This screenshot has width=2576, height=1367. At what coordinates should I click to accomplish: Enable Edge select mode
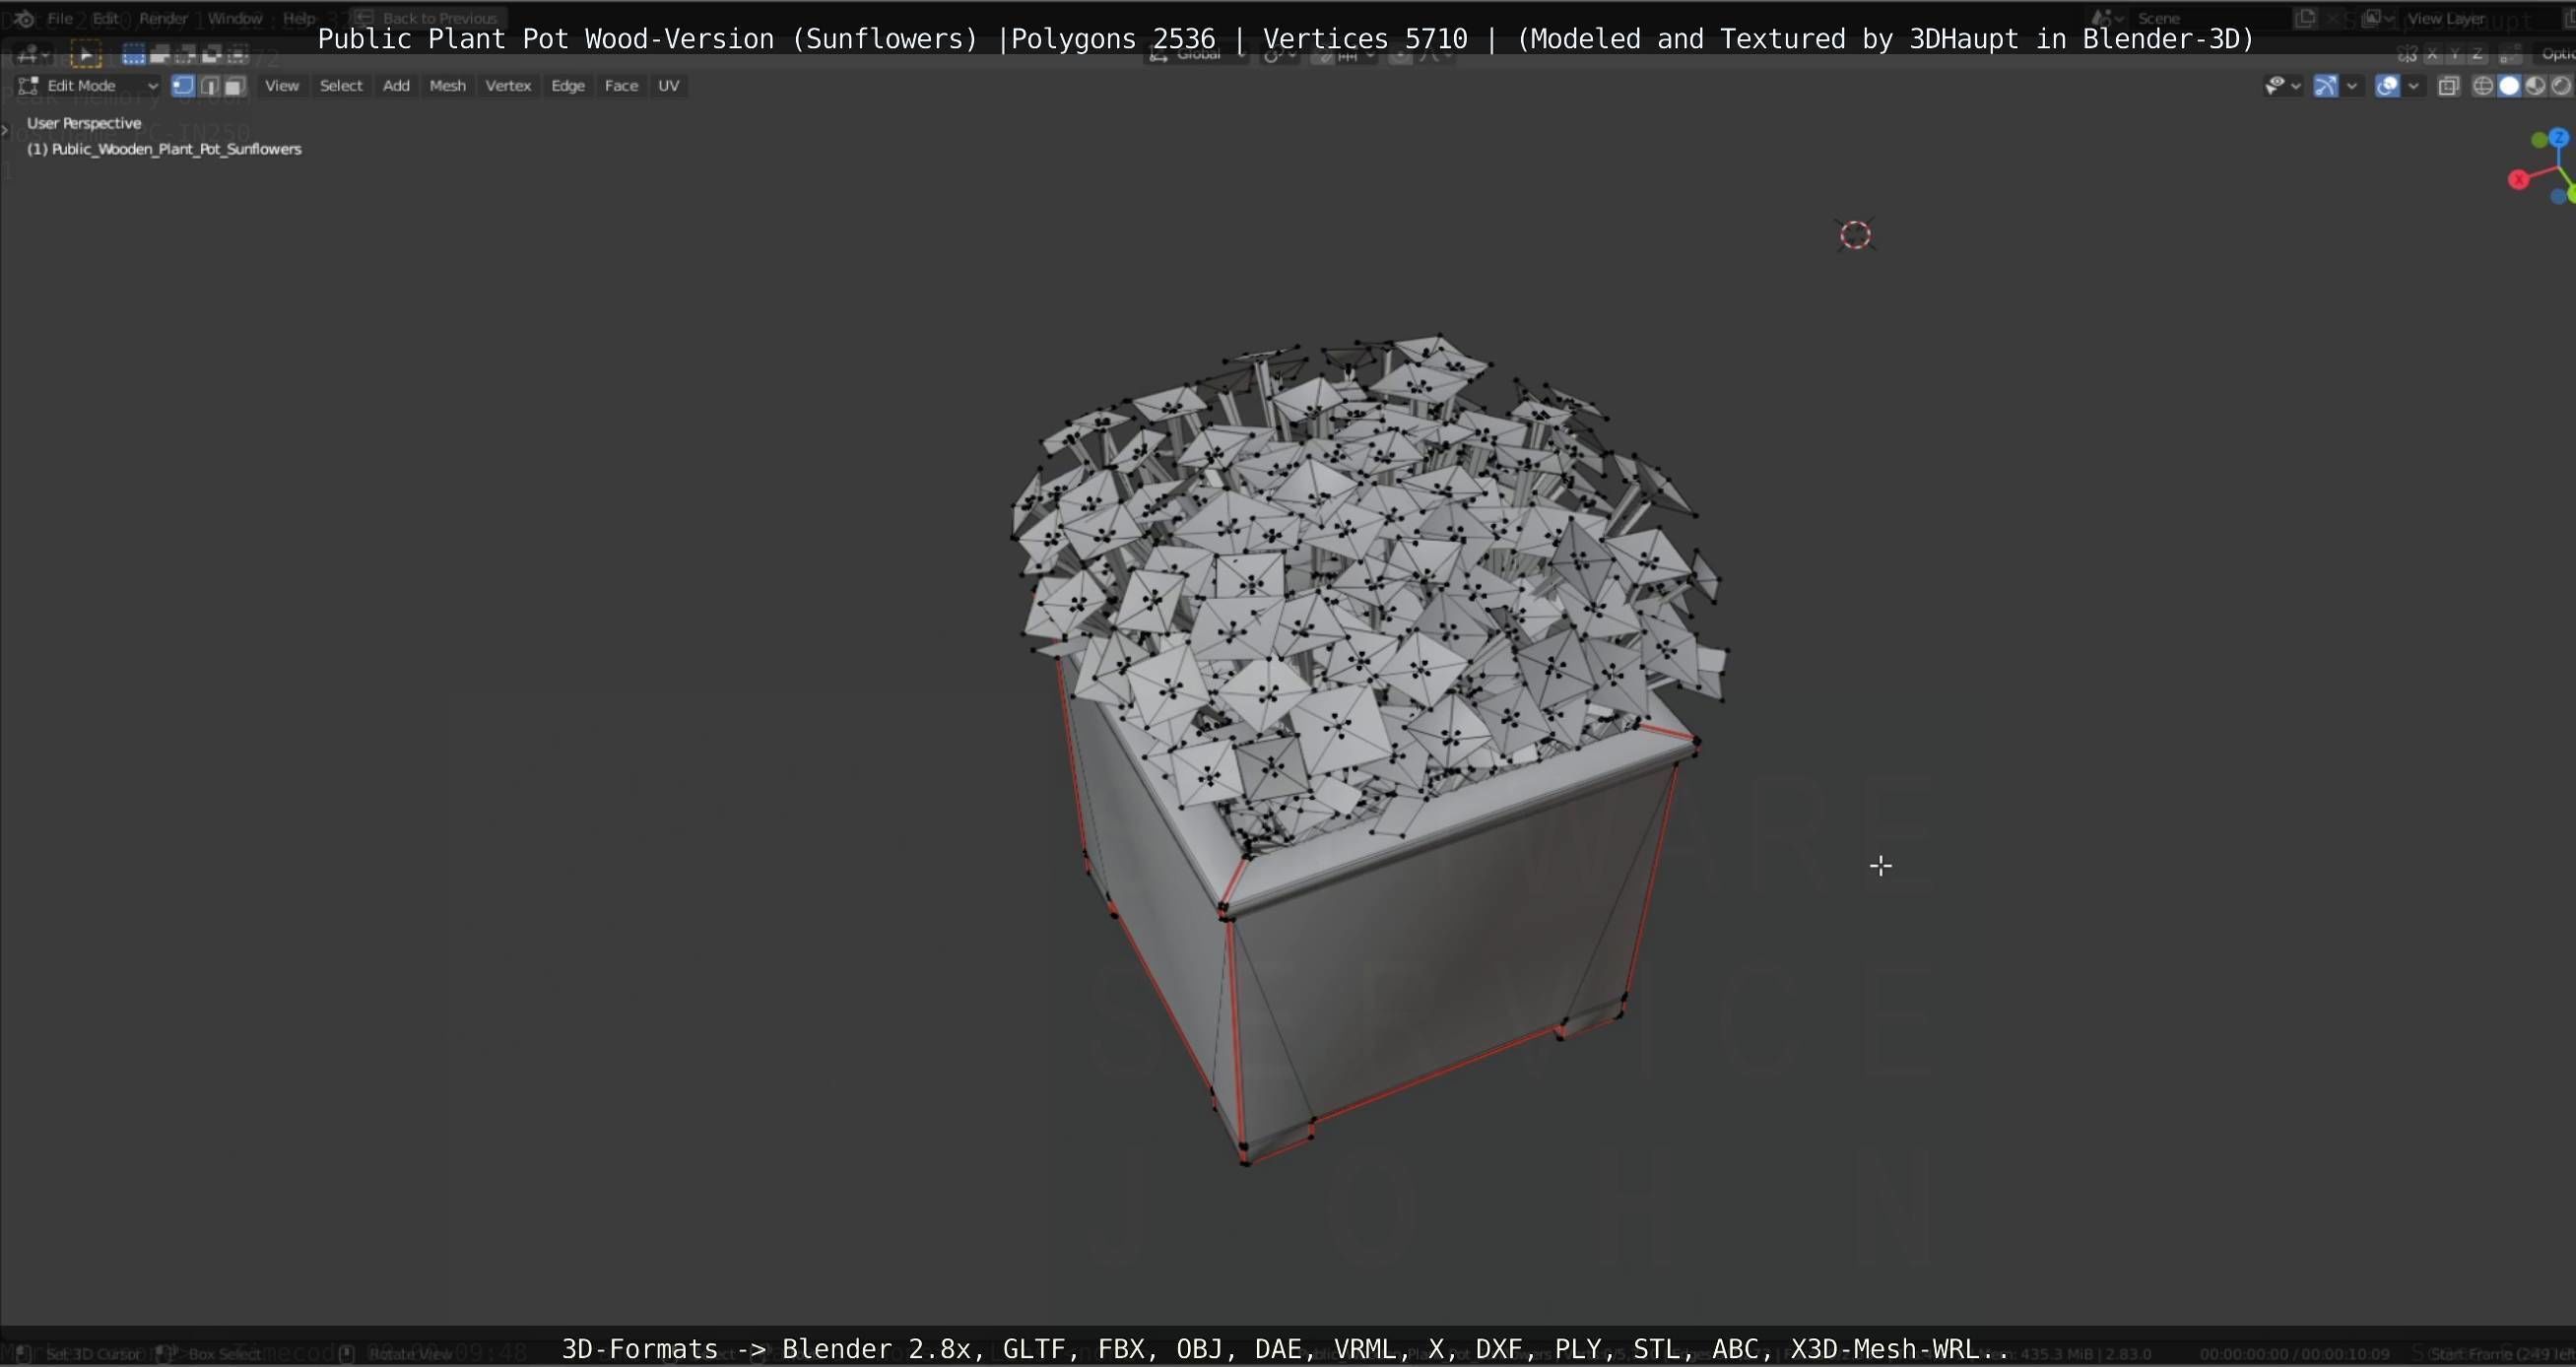coord(209,86)
